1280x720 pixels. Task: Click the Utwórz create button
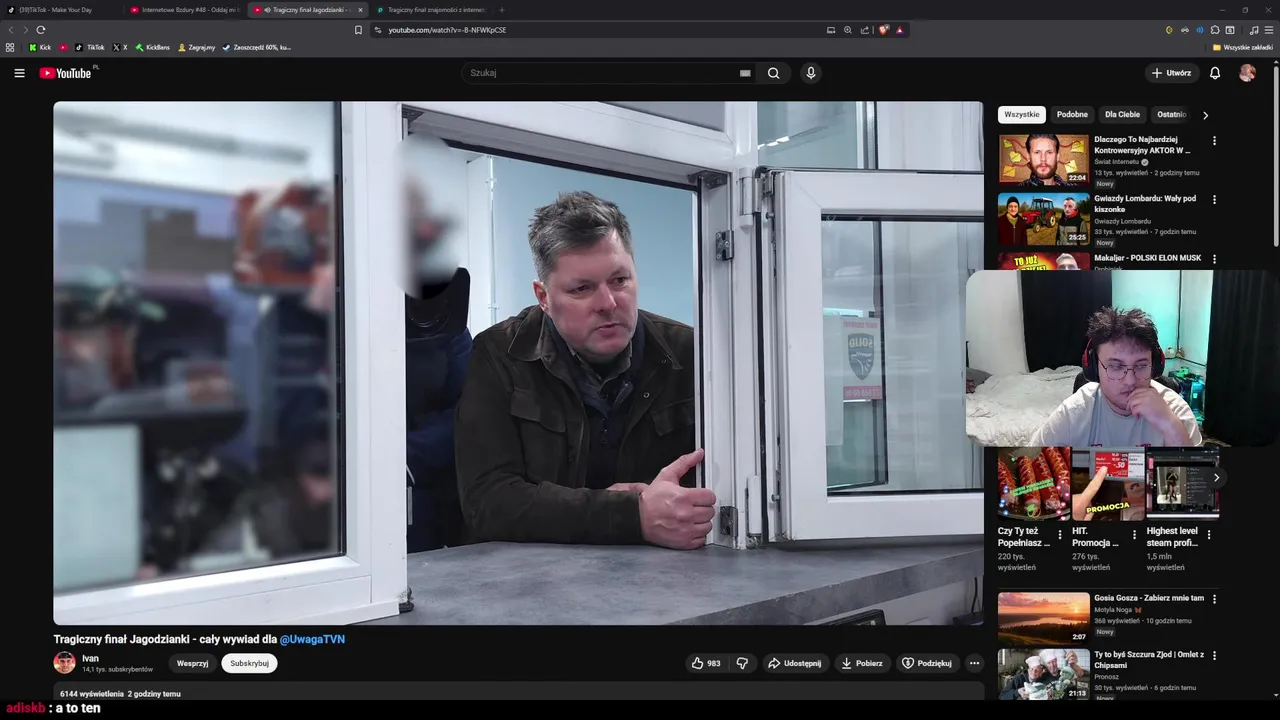tap(1171, 73)
